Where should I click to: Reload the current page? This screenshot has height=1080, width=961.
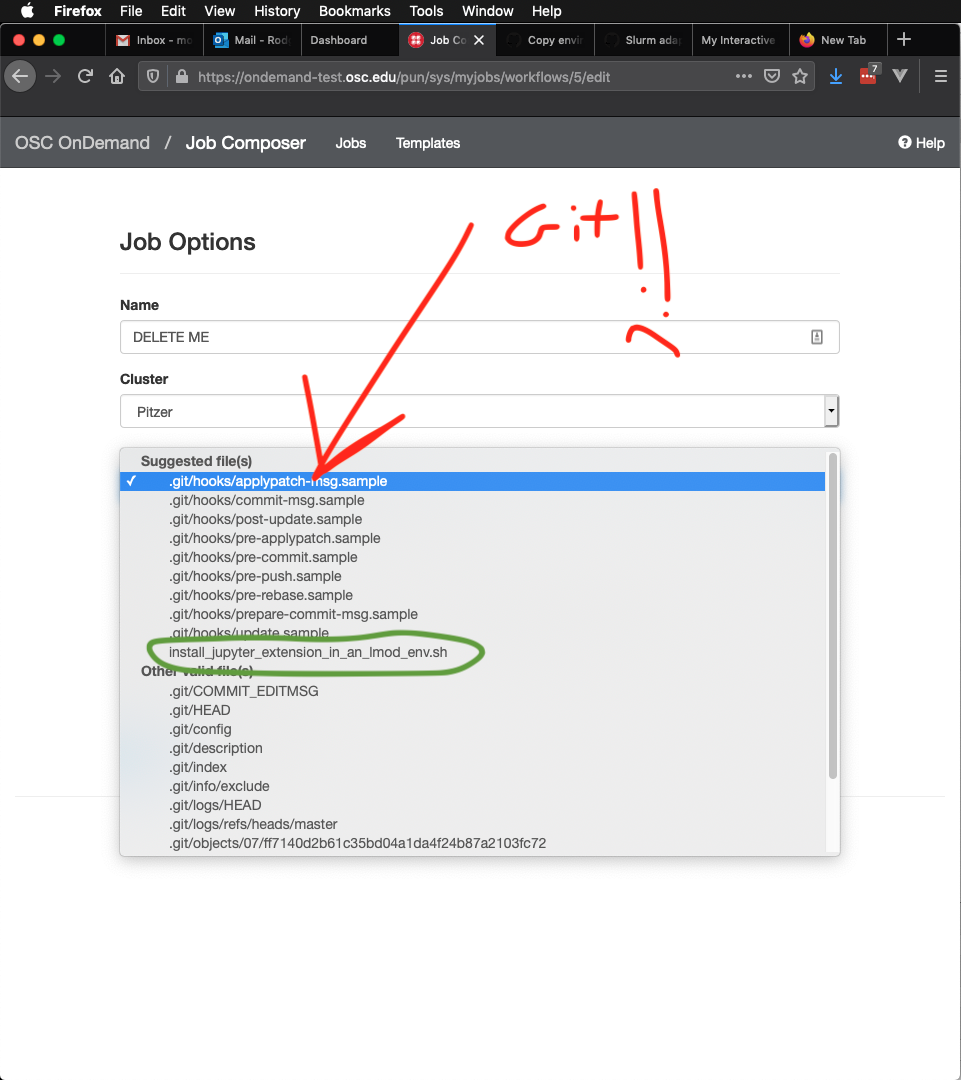85,75
